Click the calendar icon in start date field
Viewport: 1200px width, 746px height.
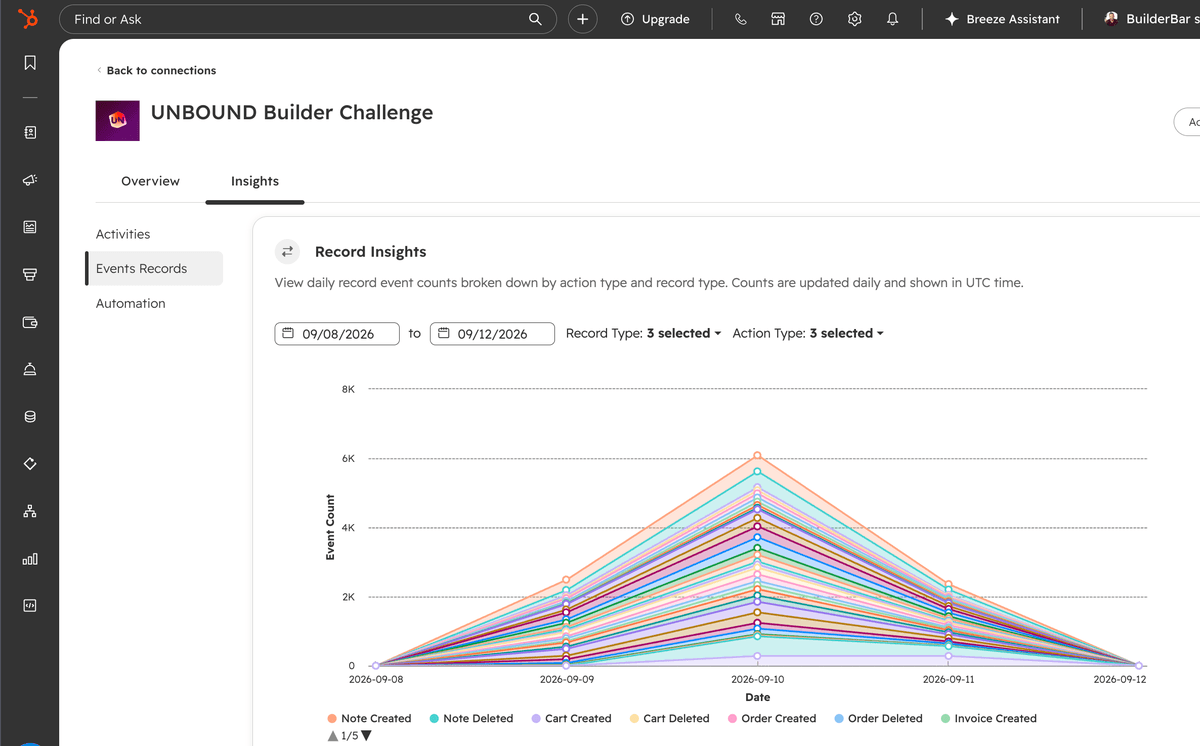(288, 333)
